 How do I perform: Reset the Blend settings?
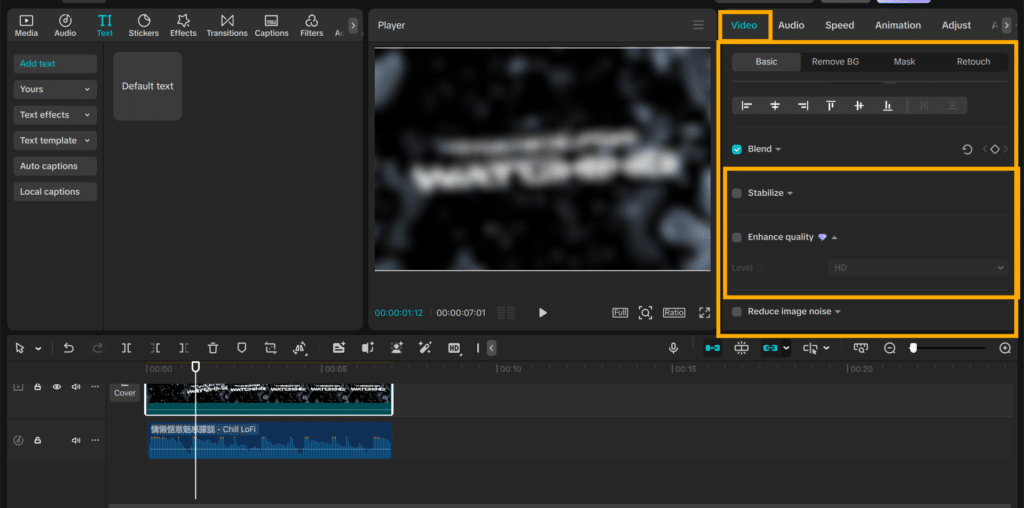pos(967,150)
